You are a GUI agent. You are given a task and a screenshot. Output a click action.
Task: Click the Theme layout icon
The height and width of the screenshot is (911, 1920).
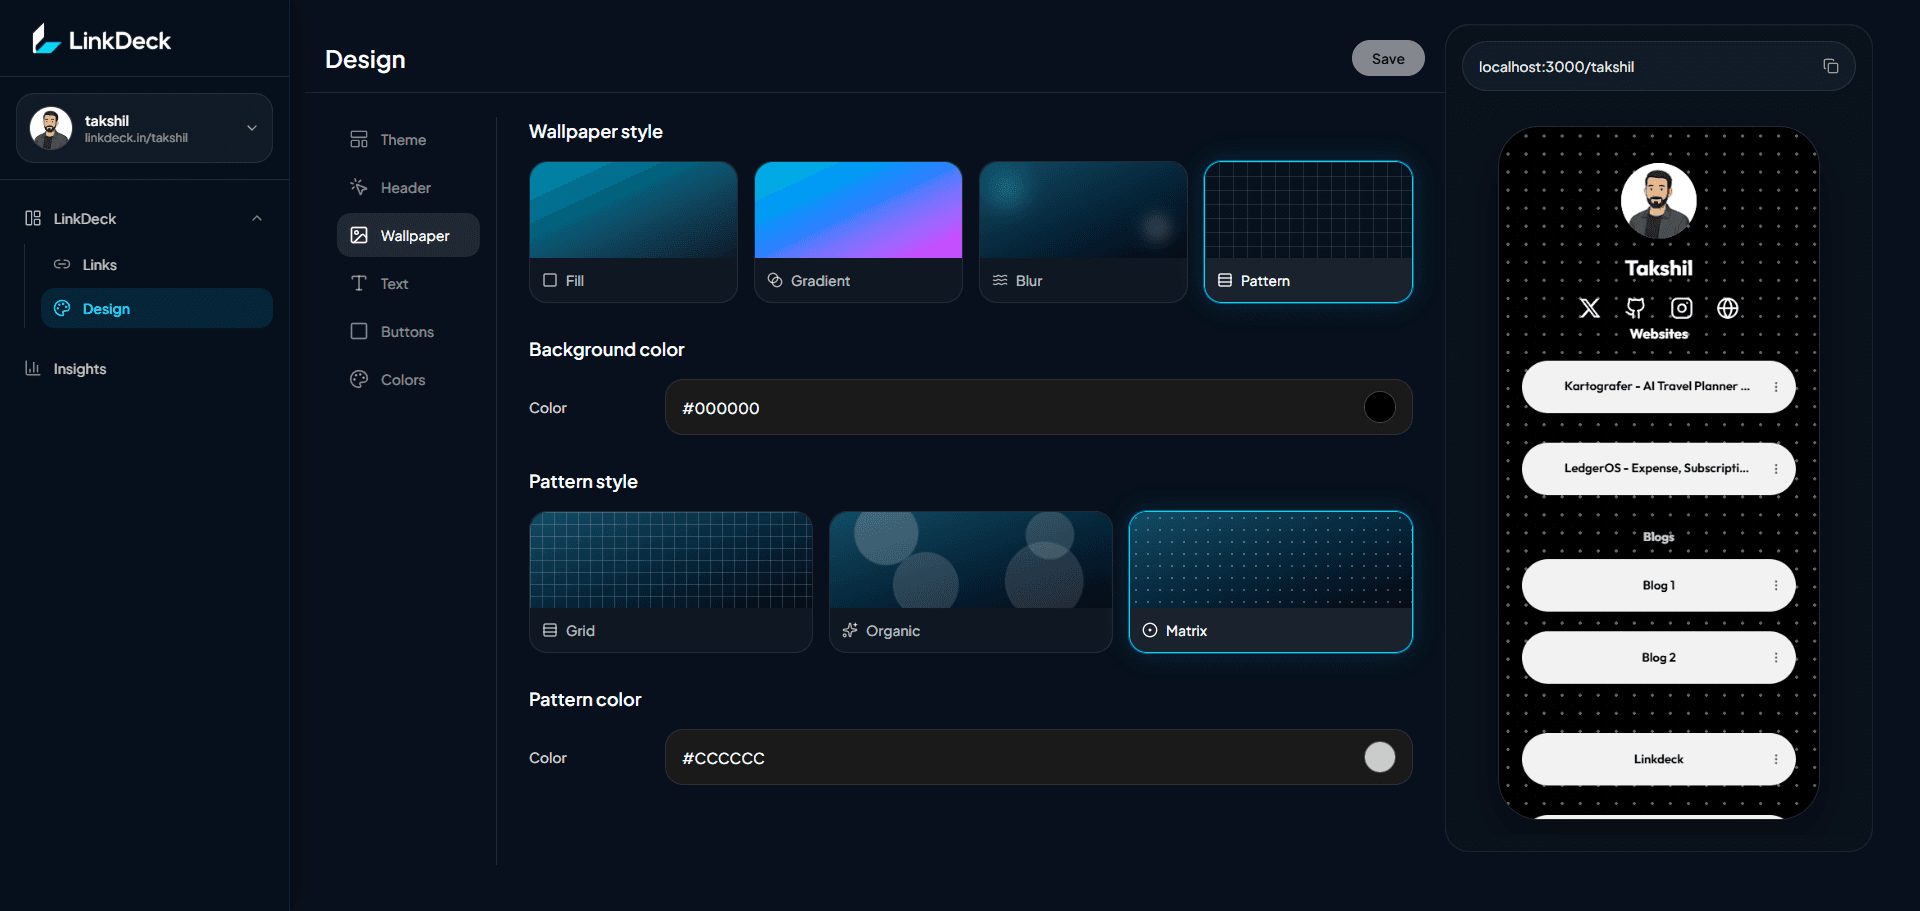coord(359,139)
